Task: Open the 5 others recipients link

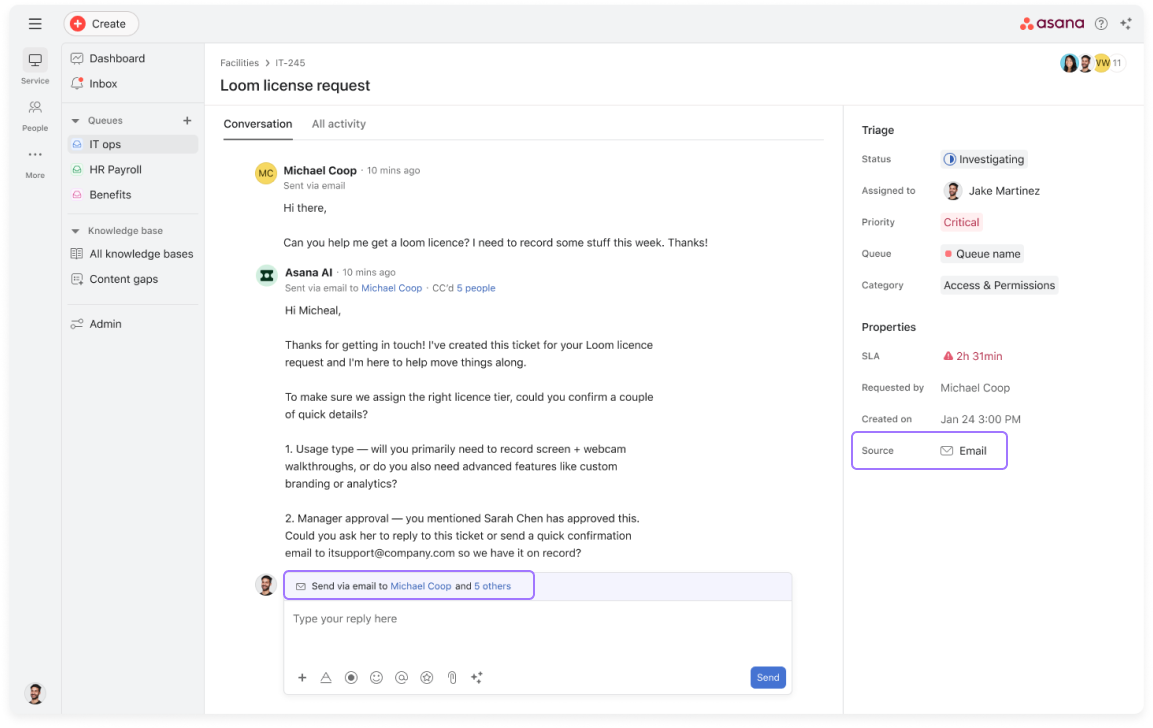Action: [492, 586]
